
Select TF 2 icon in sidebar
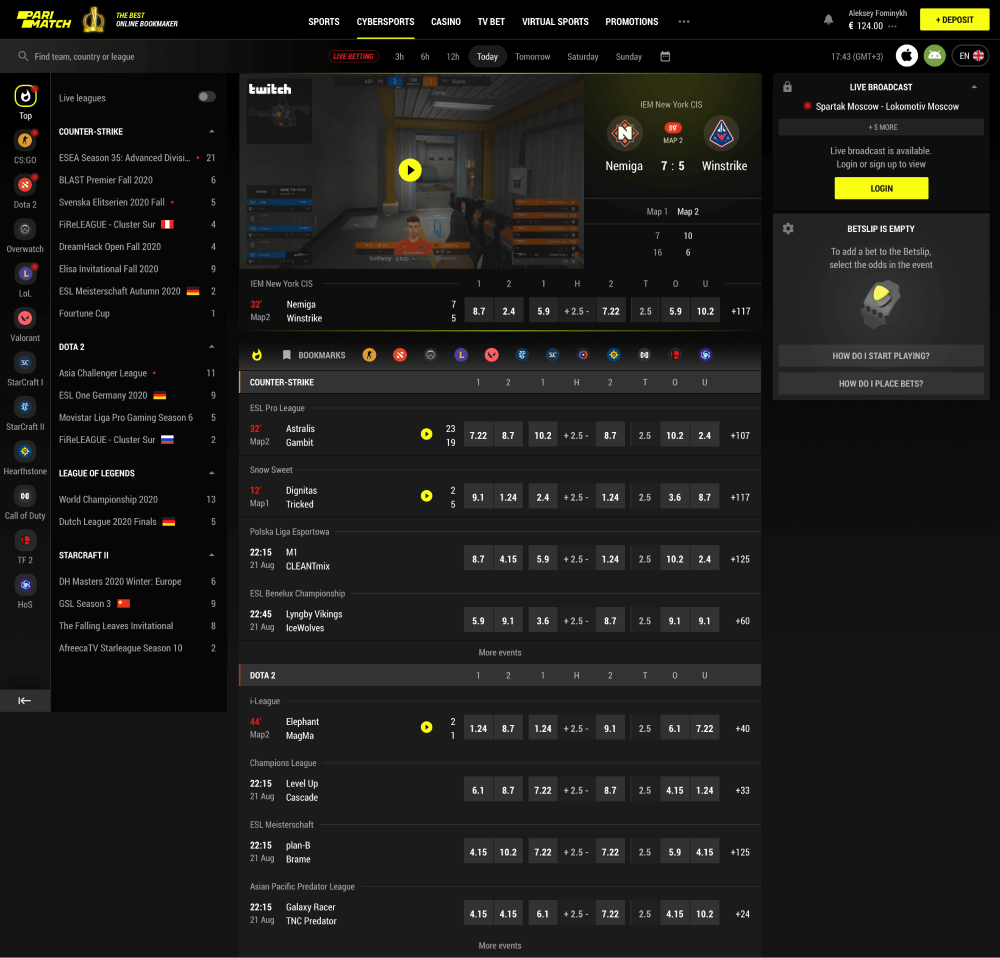coord(25,540)
